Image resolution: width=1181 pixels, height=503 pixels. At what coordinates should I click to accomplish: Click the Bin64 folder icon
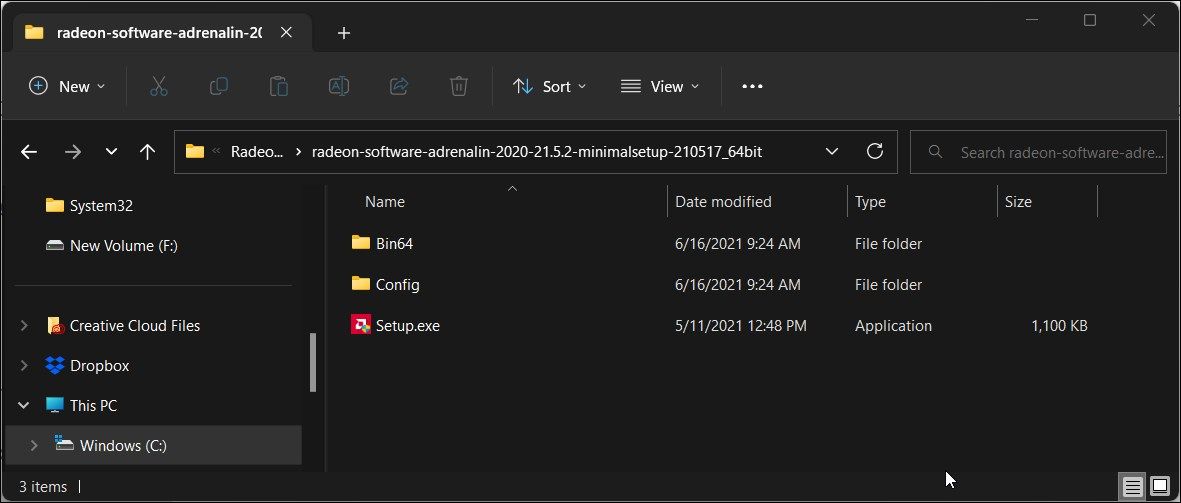coord(361,242)
